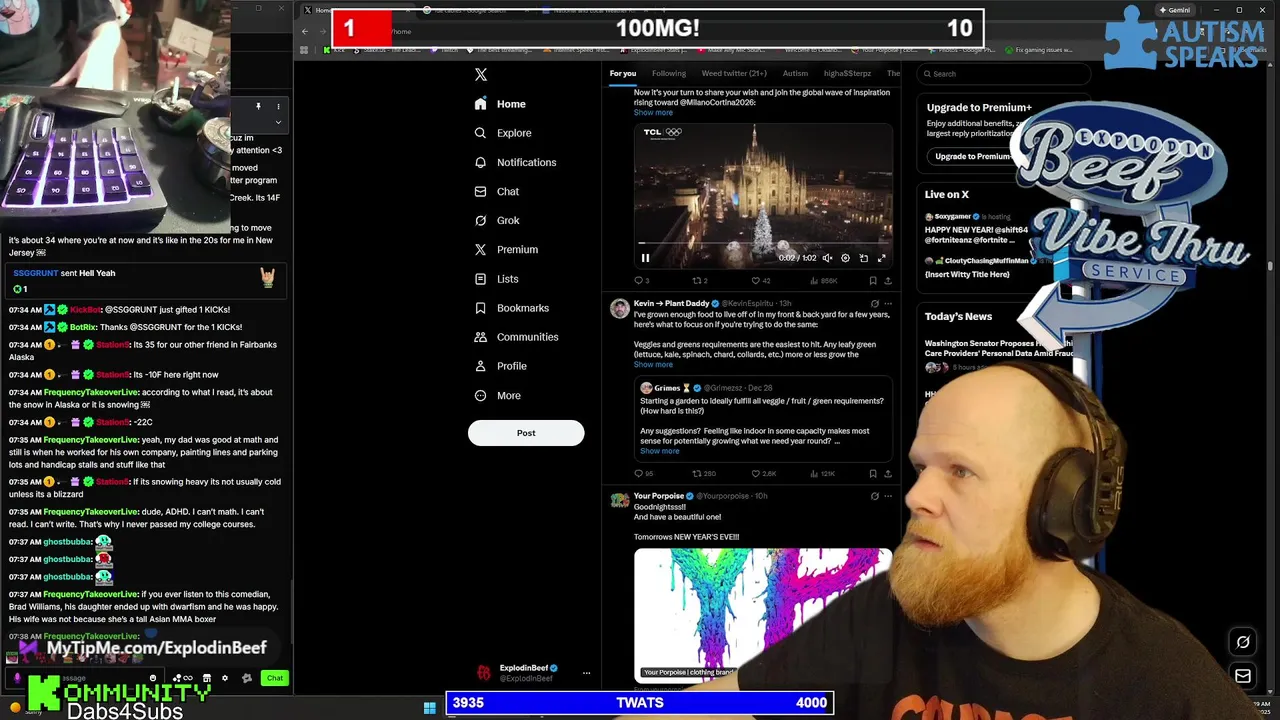Screen dimensions: 1280x720
Task: Collapse the pinned message chevron in chat
Action: 278,122
